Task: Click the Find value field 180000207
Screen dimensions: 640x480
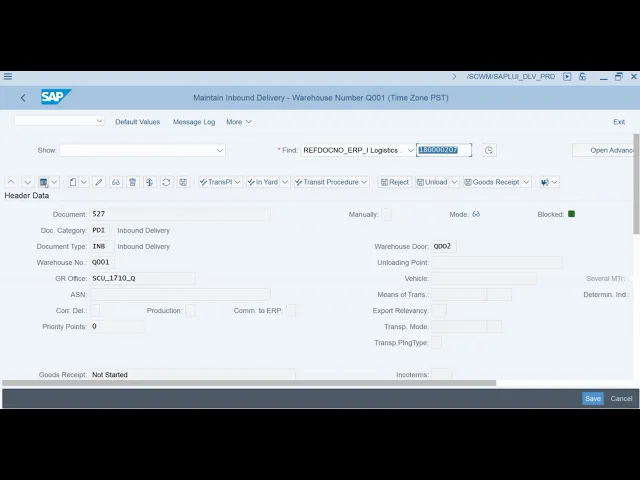Action: [x=444, y=150]
